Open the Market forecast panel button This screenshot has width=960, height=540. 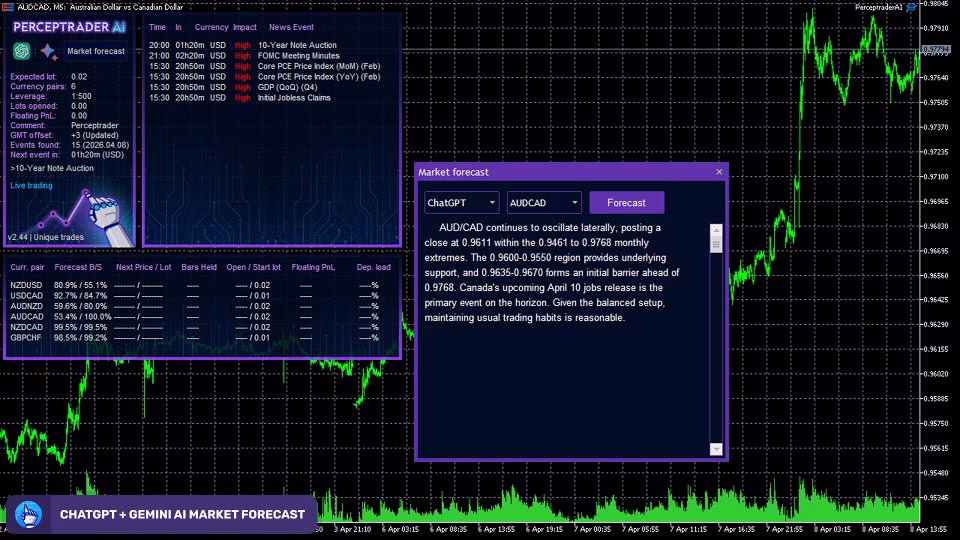coord(96,51)
